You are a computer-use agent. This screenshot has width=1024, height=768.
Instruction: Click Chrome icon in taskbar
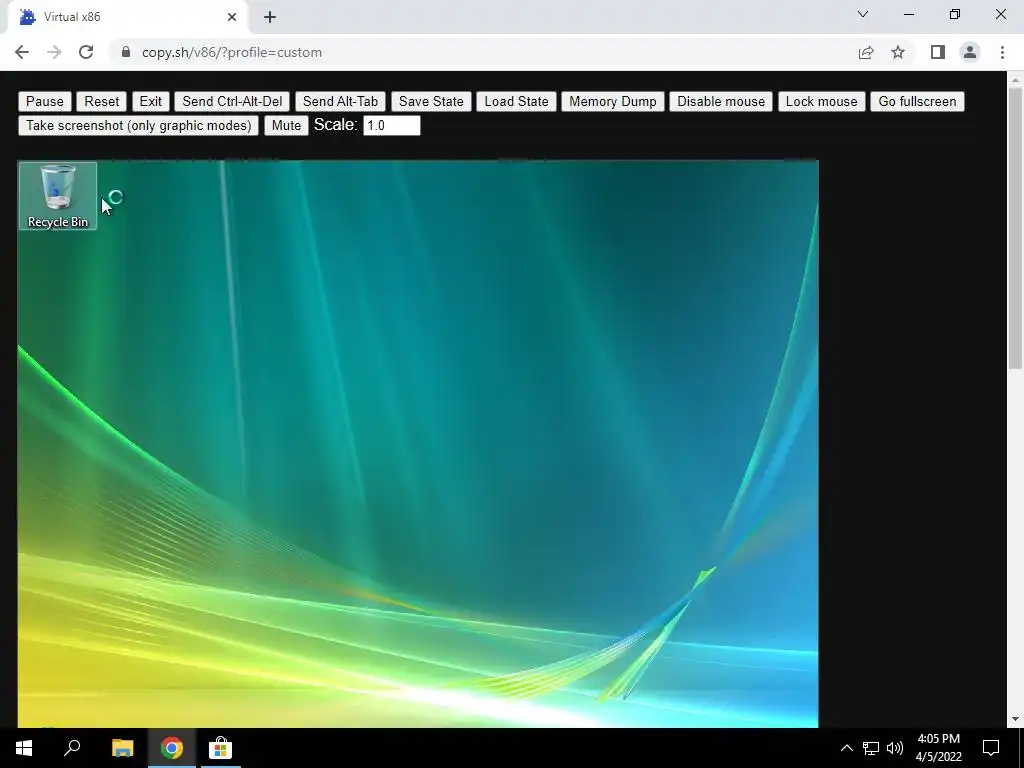[x=172, y=748]
